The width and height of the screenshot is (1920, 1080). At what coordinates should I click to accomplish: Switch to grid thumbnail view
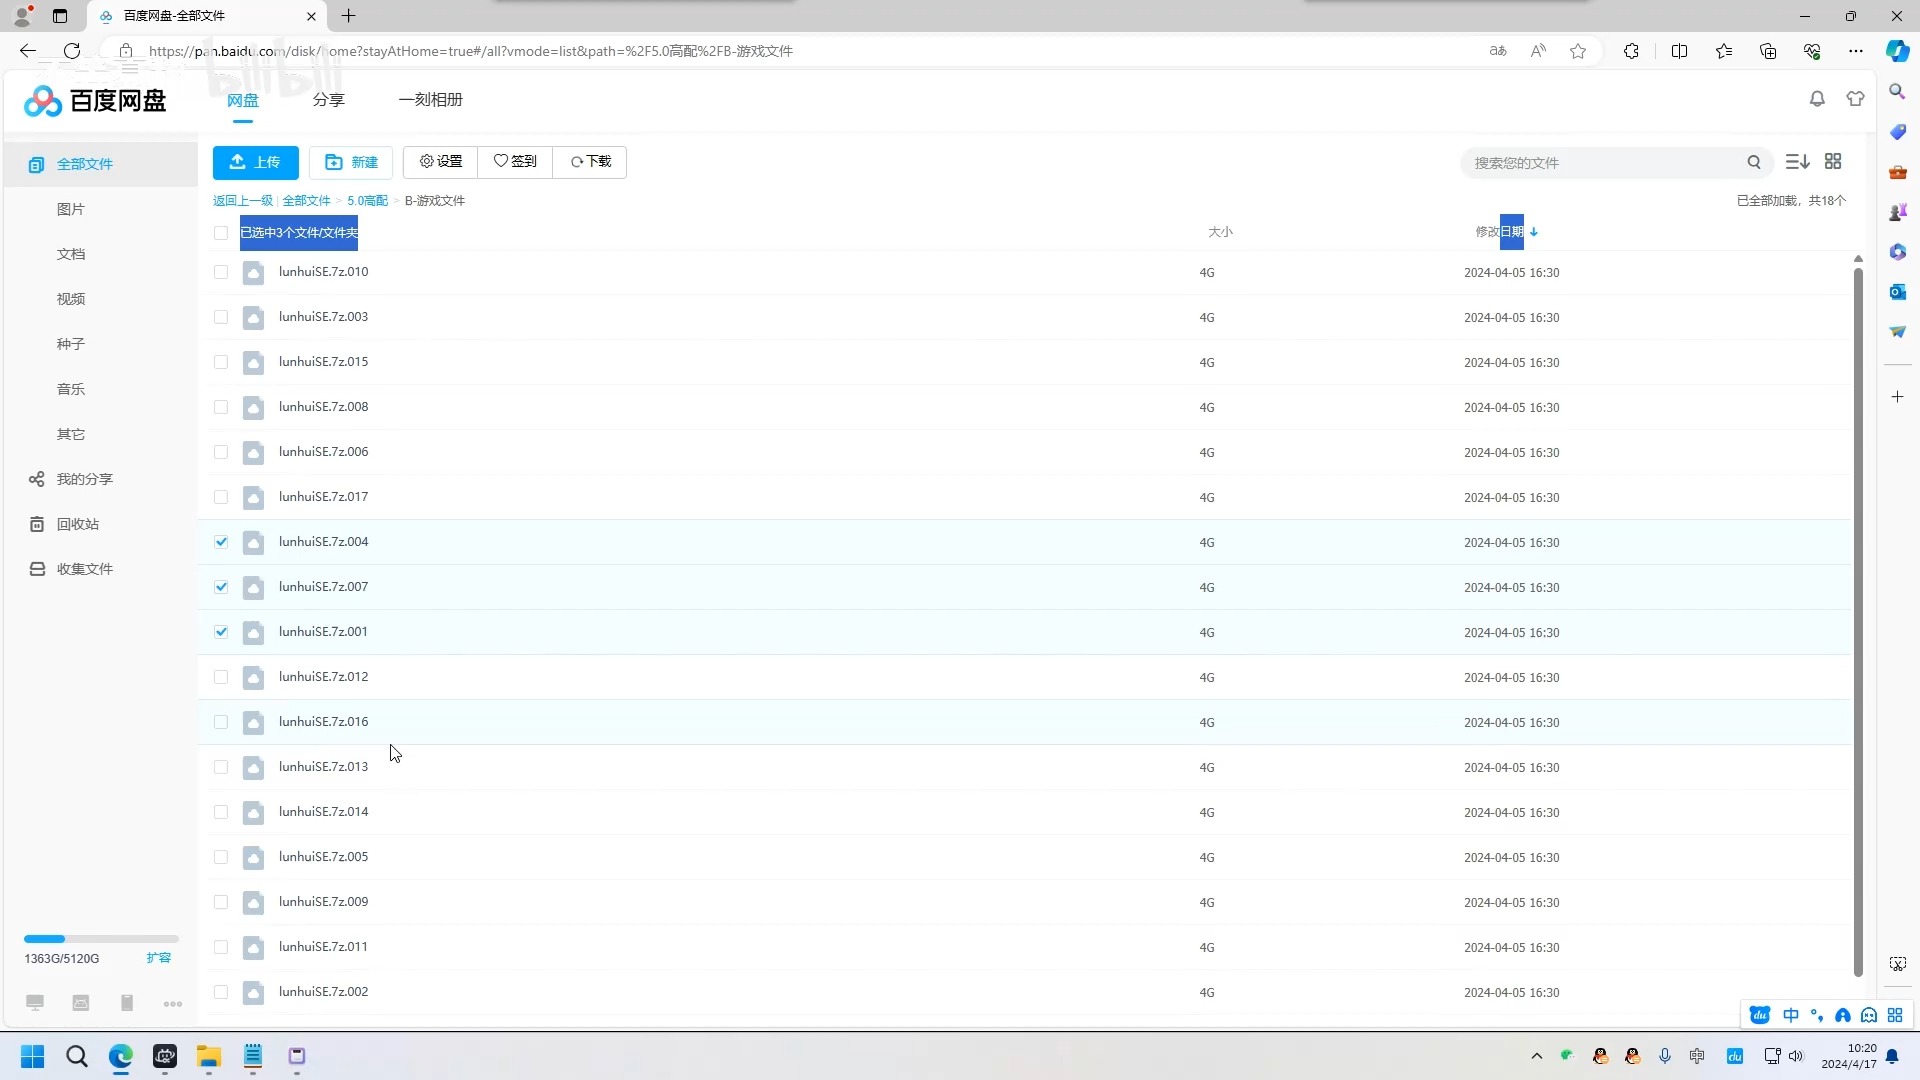(x=1833, y=161)
